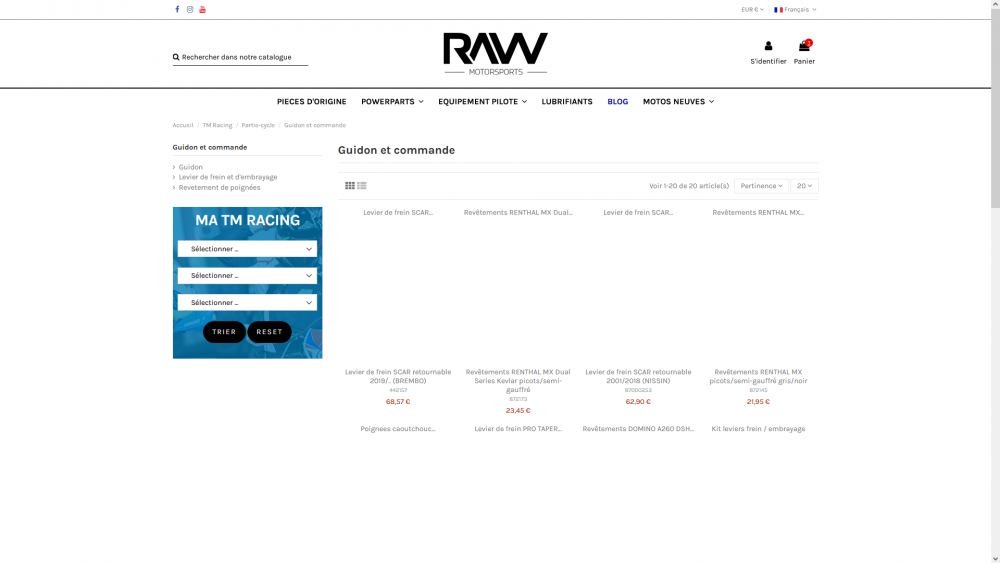Open Revêtements DOMINO A260 DSH... product
Screen dimensions: 1000x563
click(638, 429)
